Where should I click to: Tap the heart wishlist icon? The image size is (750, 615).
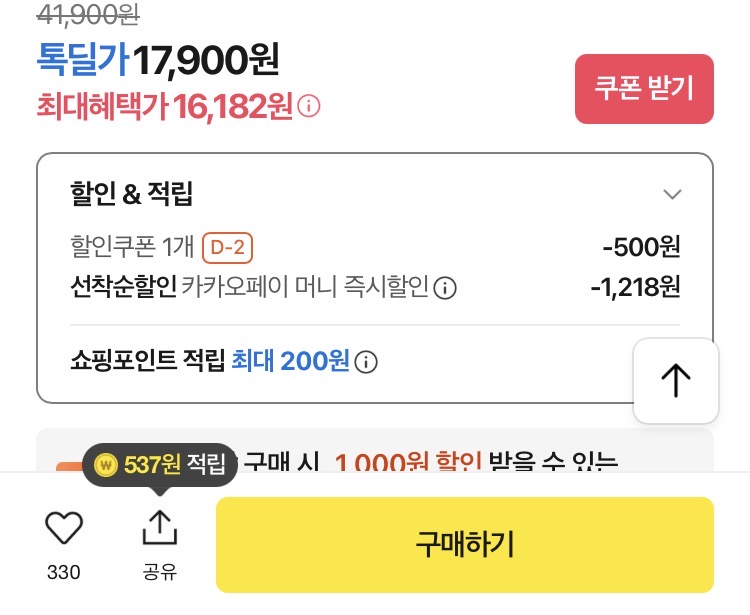64,527
